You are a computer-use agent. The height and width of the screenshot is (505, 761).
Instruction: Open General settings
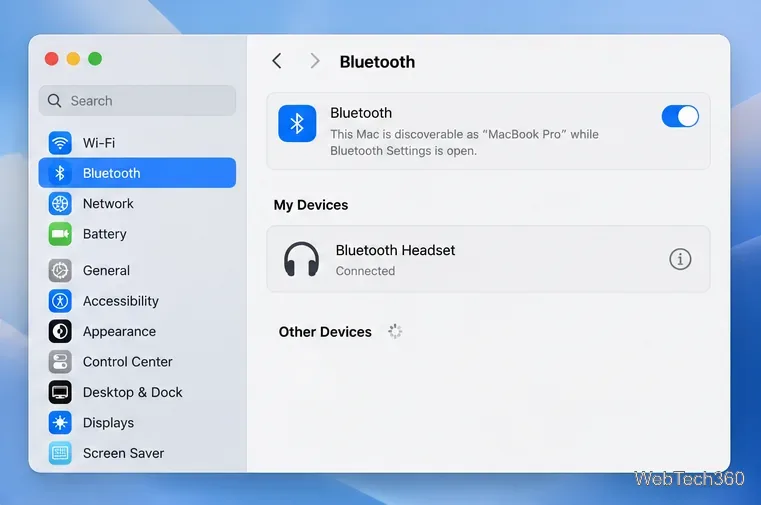(137, 271)
